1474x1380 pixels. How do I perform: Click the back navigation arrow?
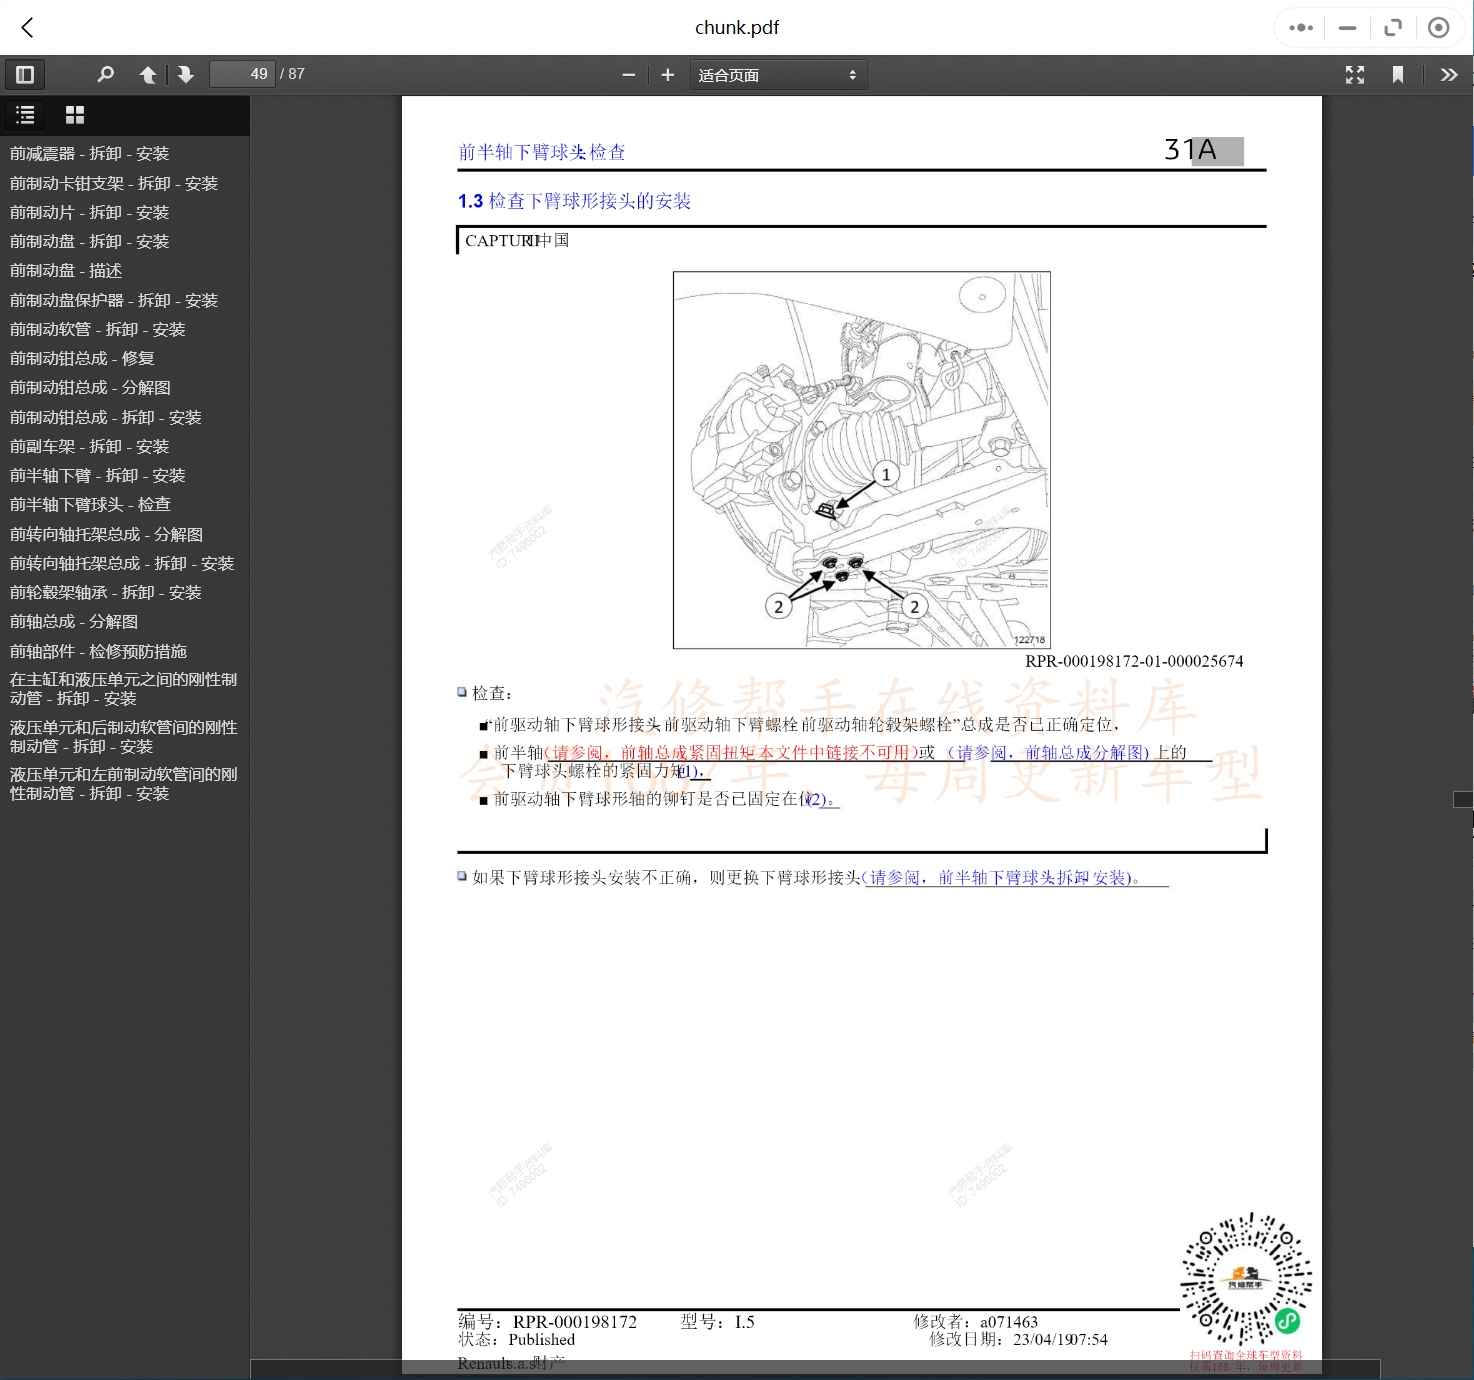(x=27, y=27)
